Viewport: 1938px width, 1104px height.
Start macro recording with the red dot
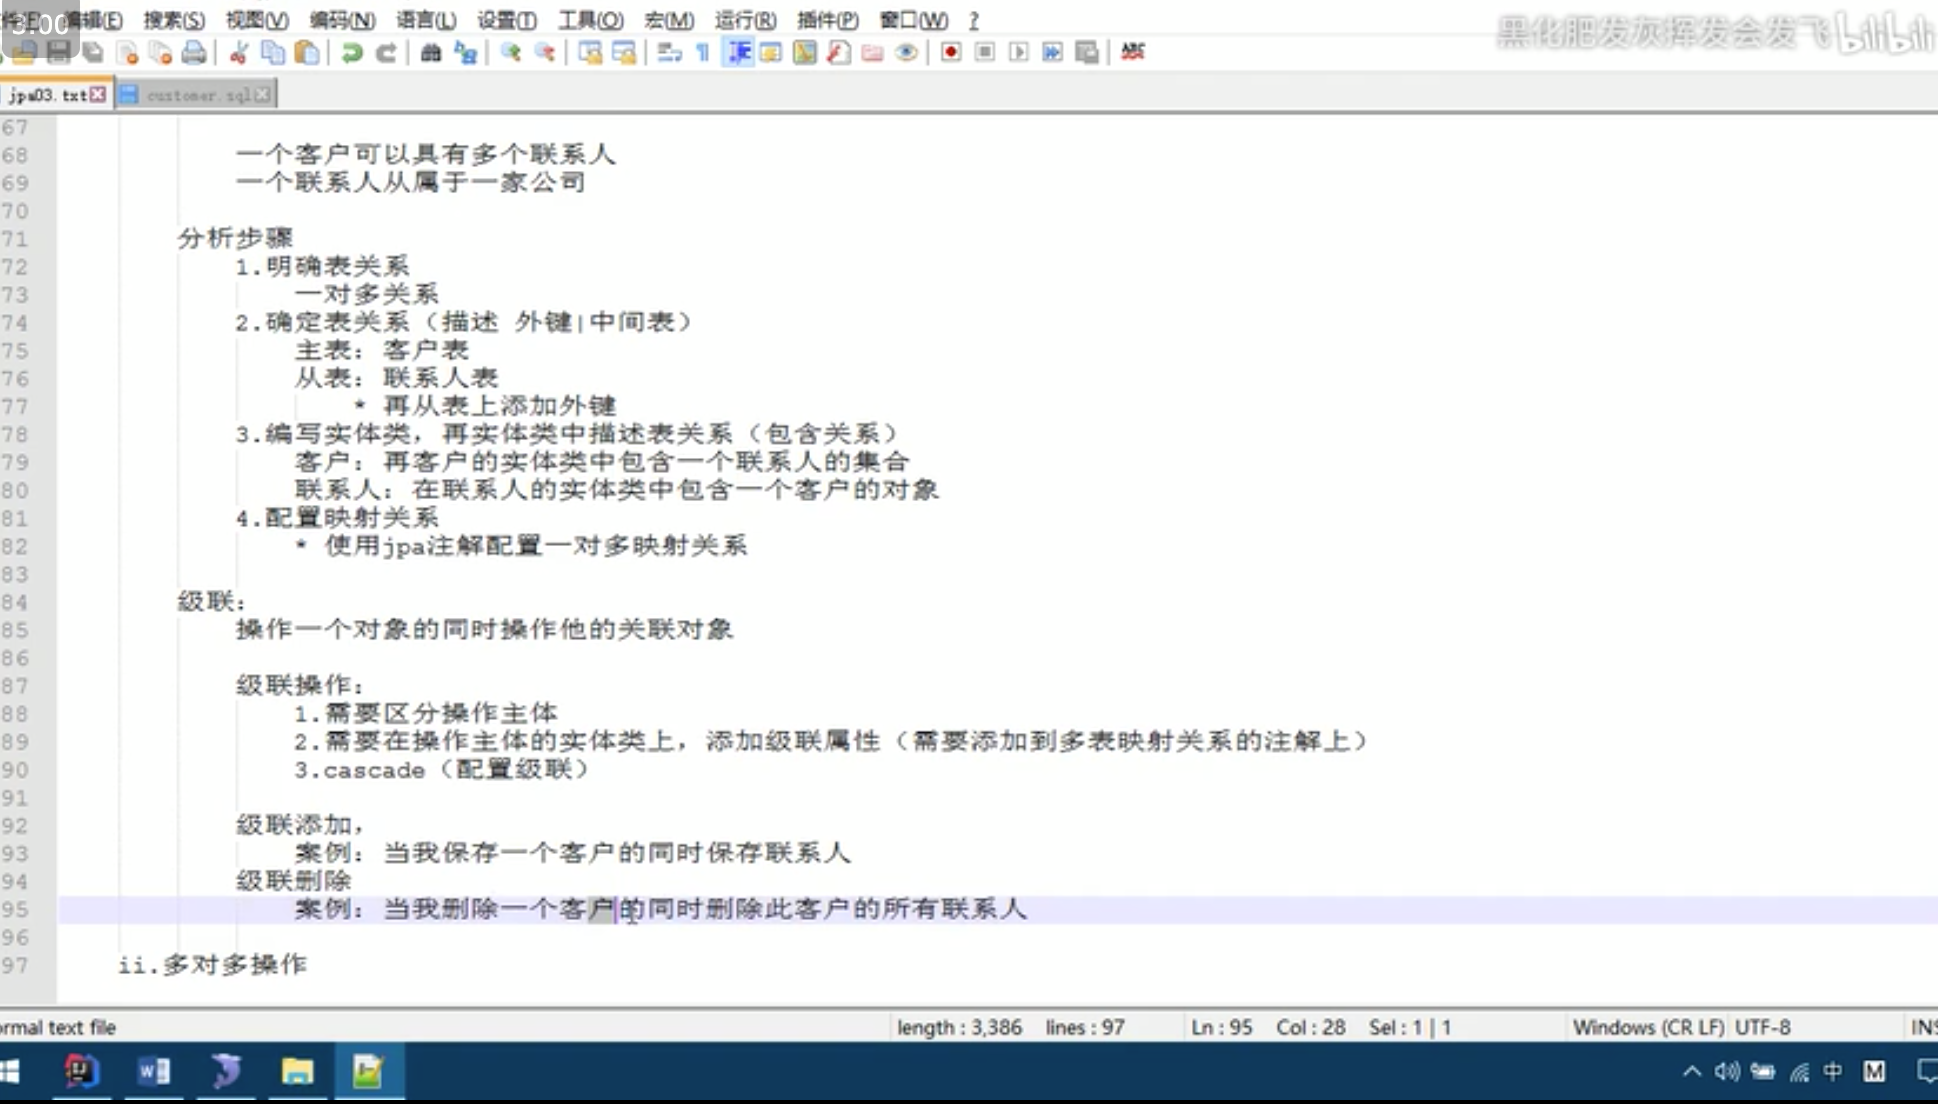[950, 52]
